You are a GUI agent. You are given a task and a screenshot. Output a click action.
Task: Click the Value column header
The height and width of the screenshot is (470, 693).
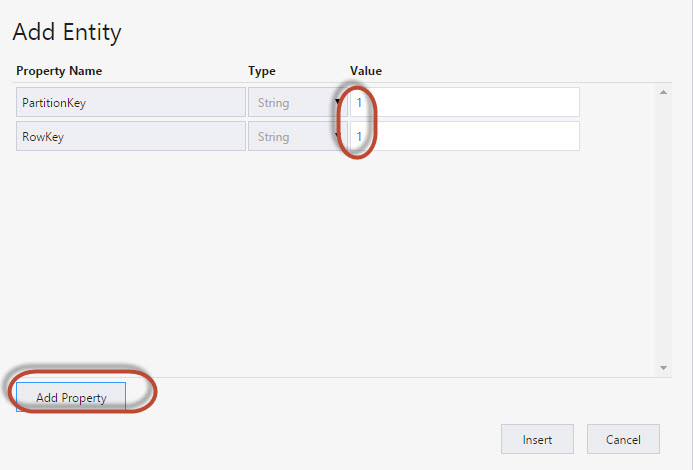coord(366,71)
